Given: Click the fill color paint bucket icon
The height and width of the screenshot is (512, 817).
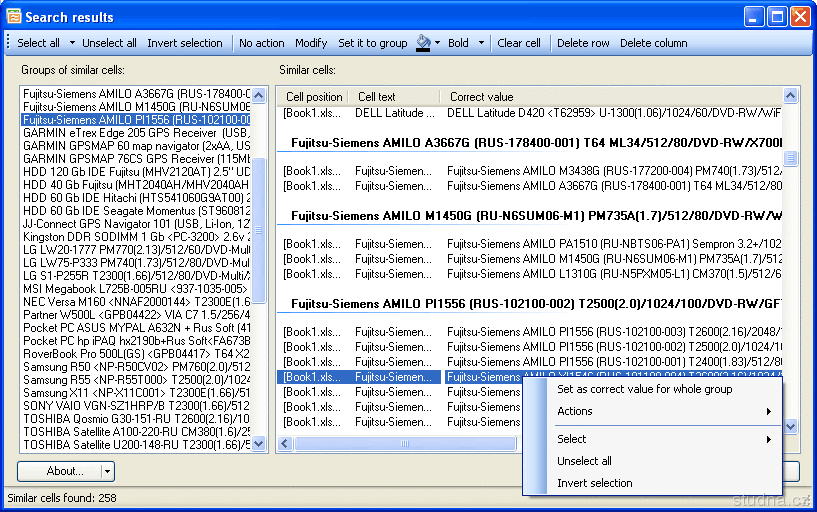Looking at the screenshot, I should click(x=423, y=43).
